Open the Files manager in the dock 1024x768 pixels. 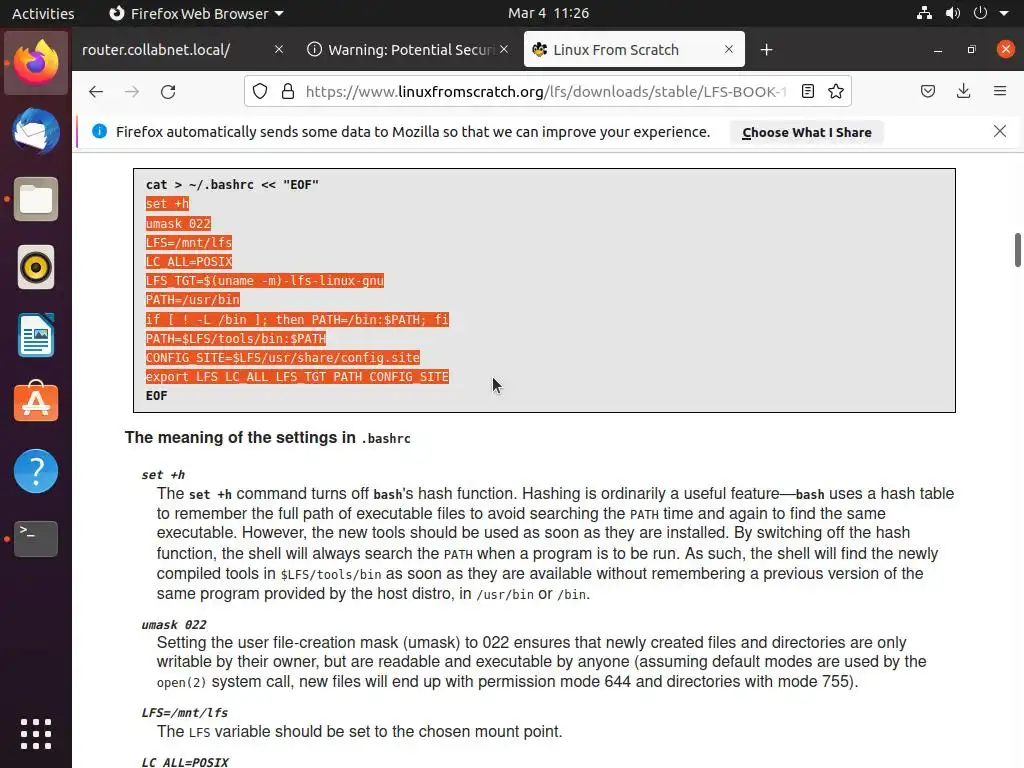coord(36,199)
